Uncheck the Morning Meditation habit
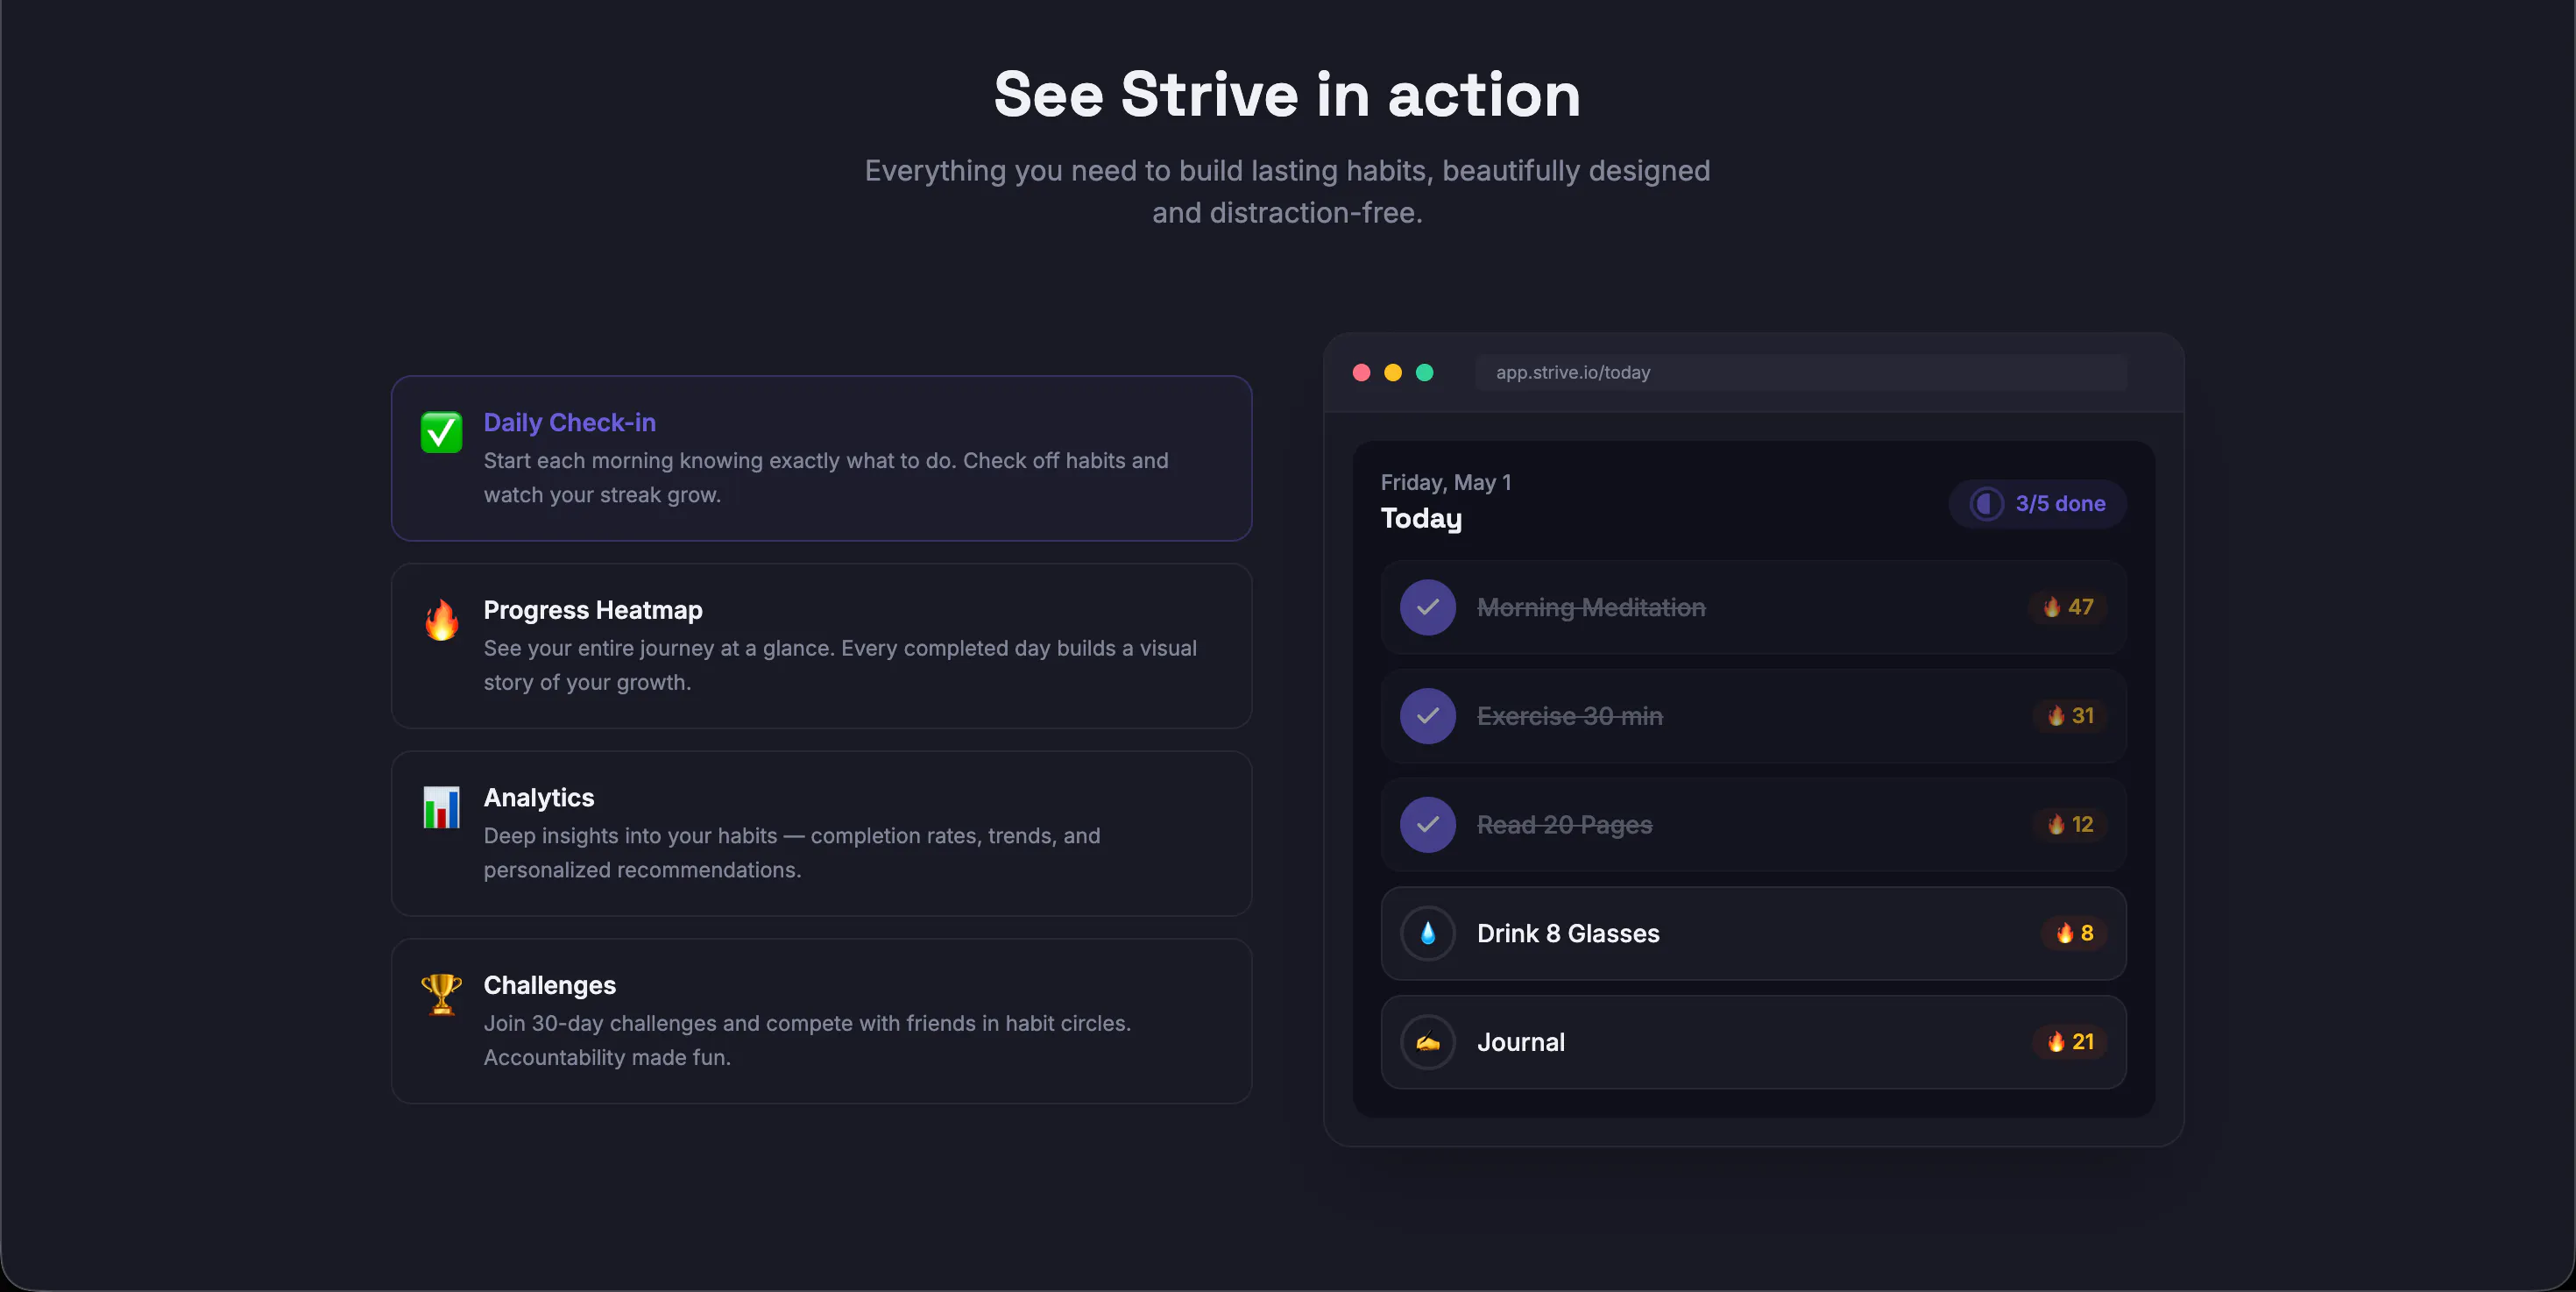 tap(1428, 607)
